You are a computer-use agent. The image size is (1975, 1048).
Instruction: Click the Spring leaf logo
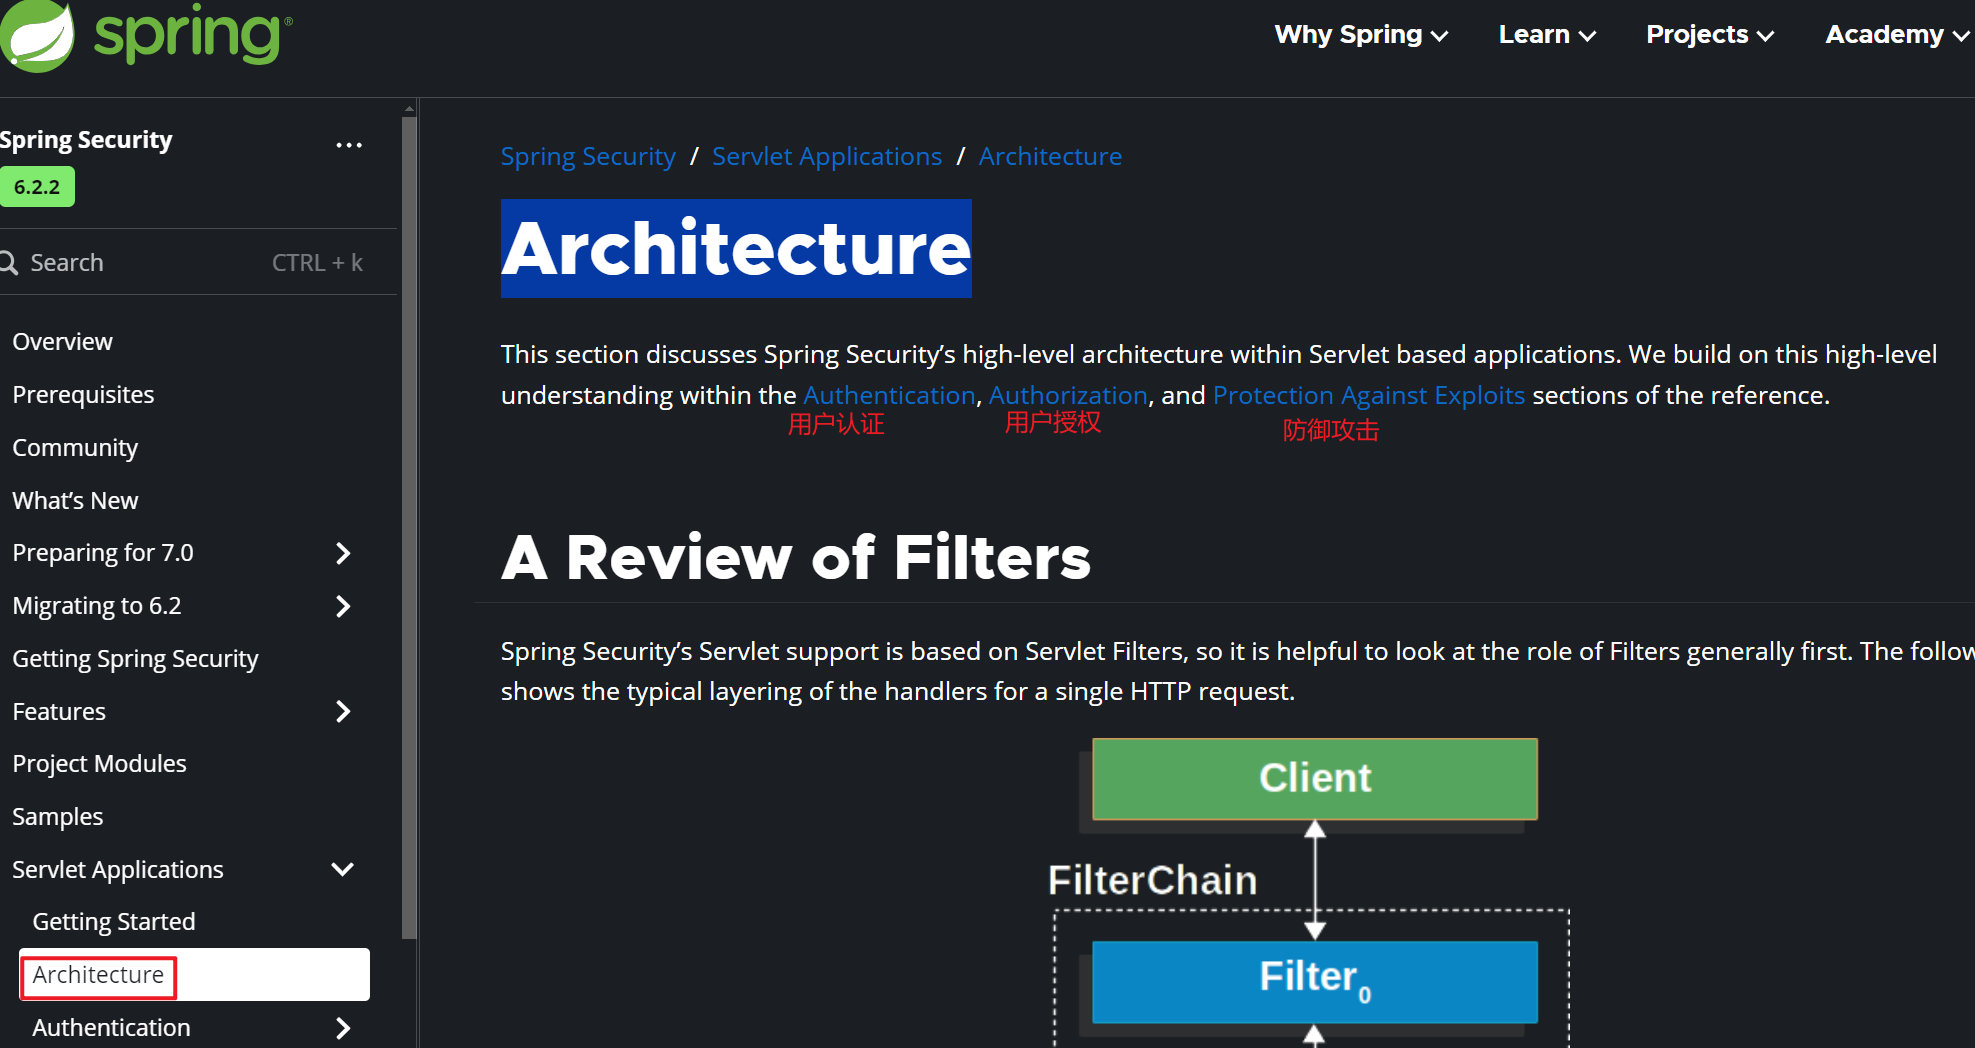click(38, 36)
